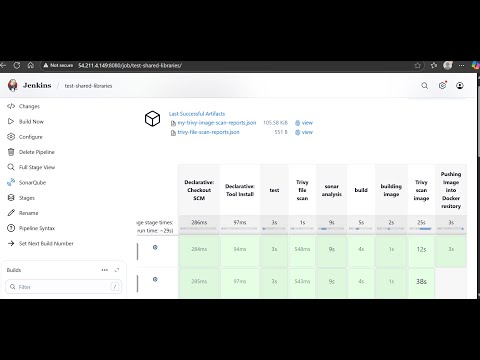Click the Build Now play icon

point(11,121)
